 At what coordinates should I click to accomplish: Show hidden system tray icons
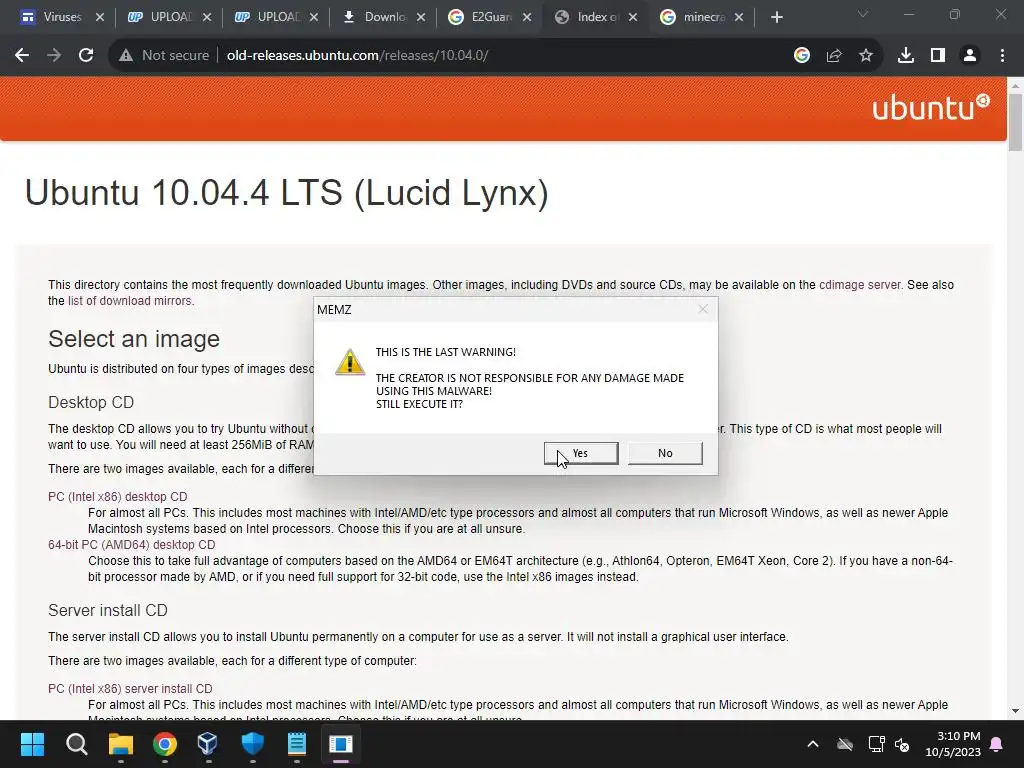pyautogui.click(x=812, y=744)
